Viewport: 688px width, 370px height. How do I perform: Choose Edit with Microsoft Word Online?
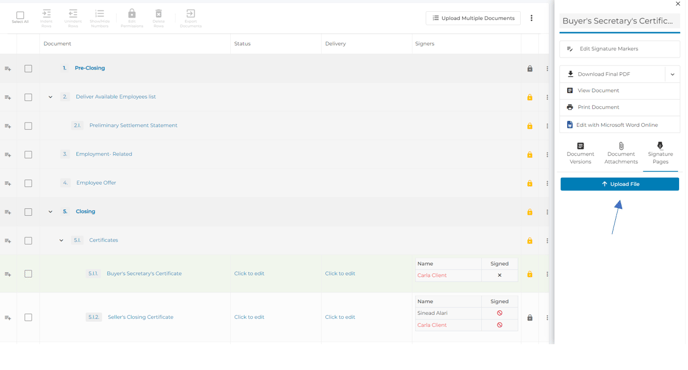pyautogui.click(x=620, y=125)
